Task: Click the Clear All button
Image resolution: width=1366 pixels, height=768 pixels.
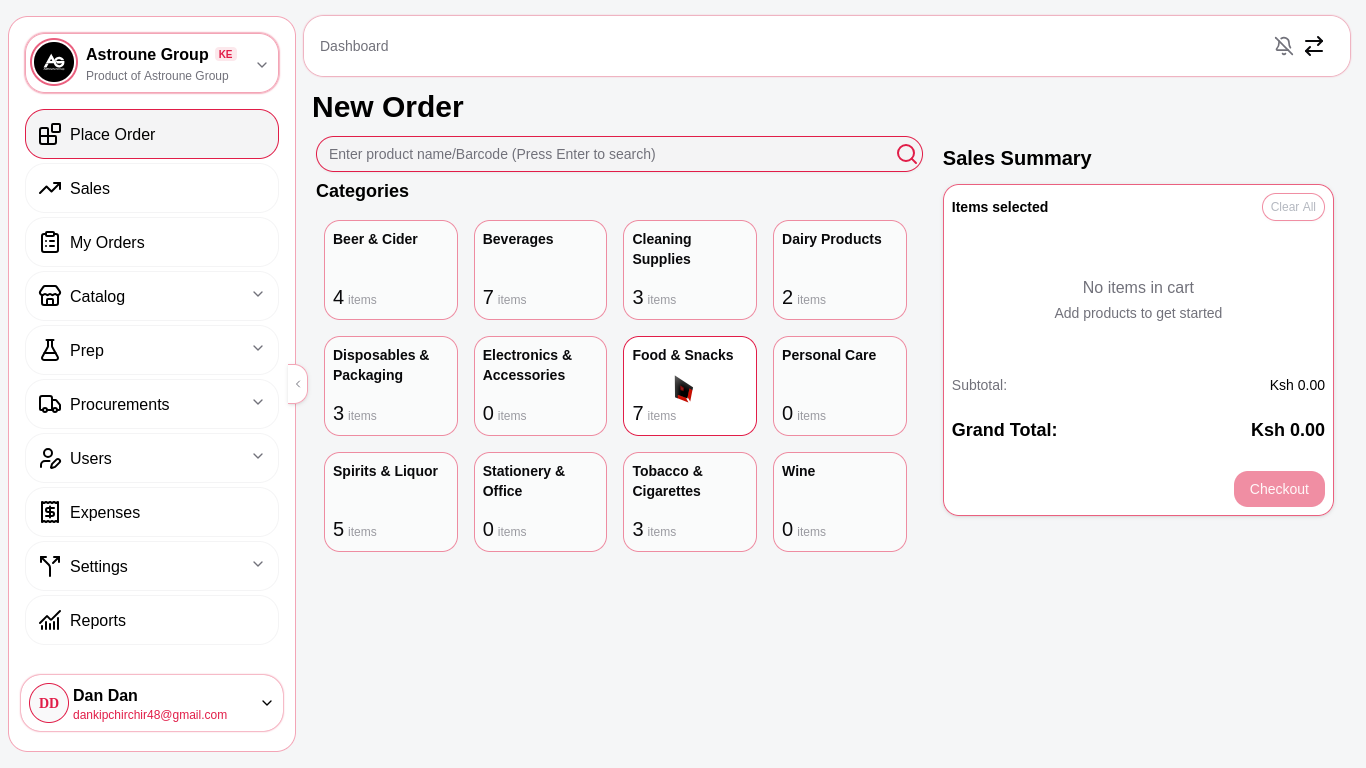Action: (1293, 207)
